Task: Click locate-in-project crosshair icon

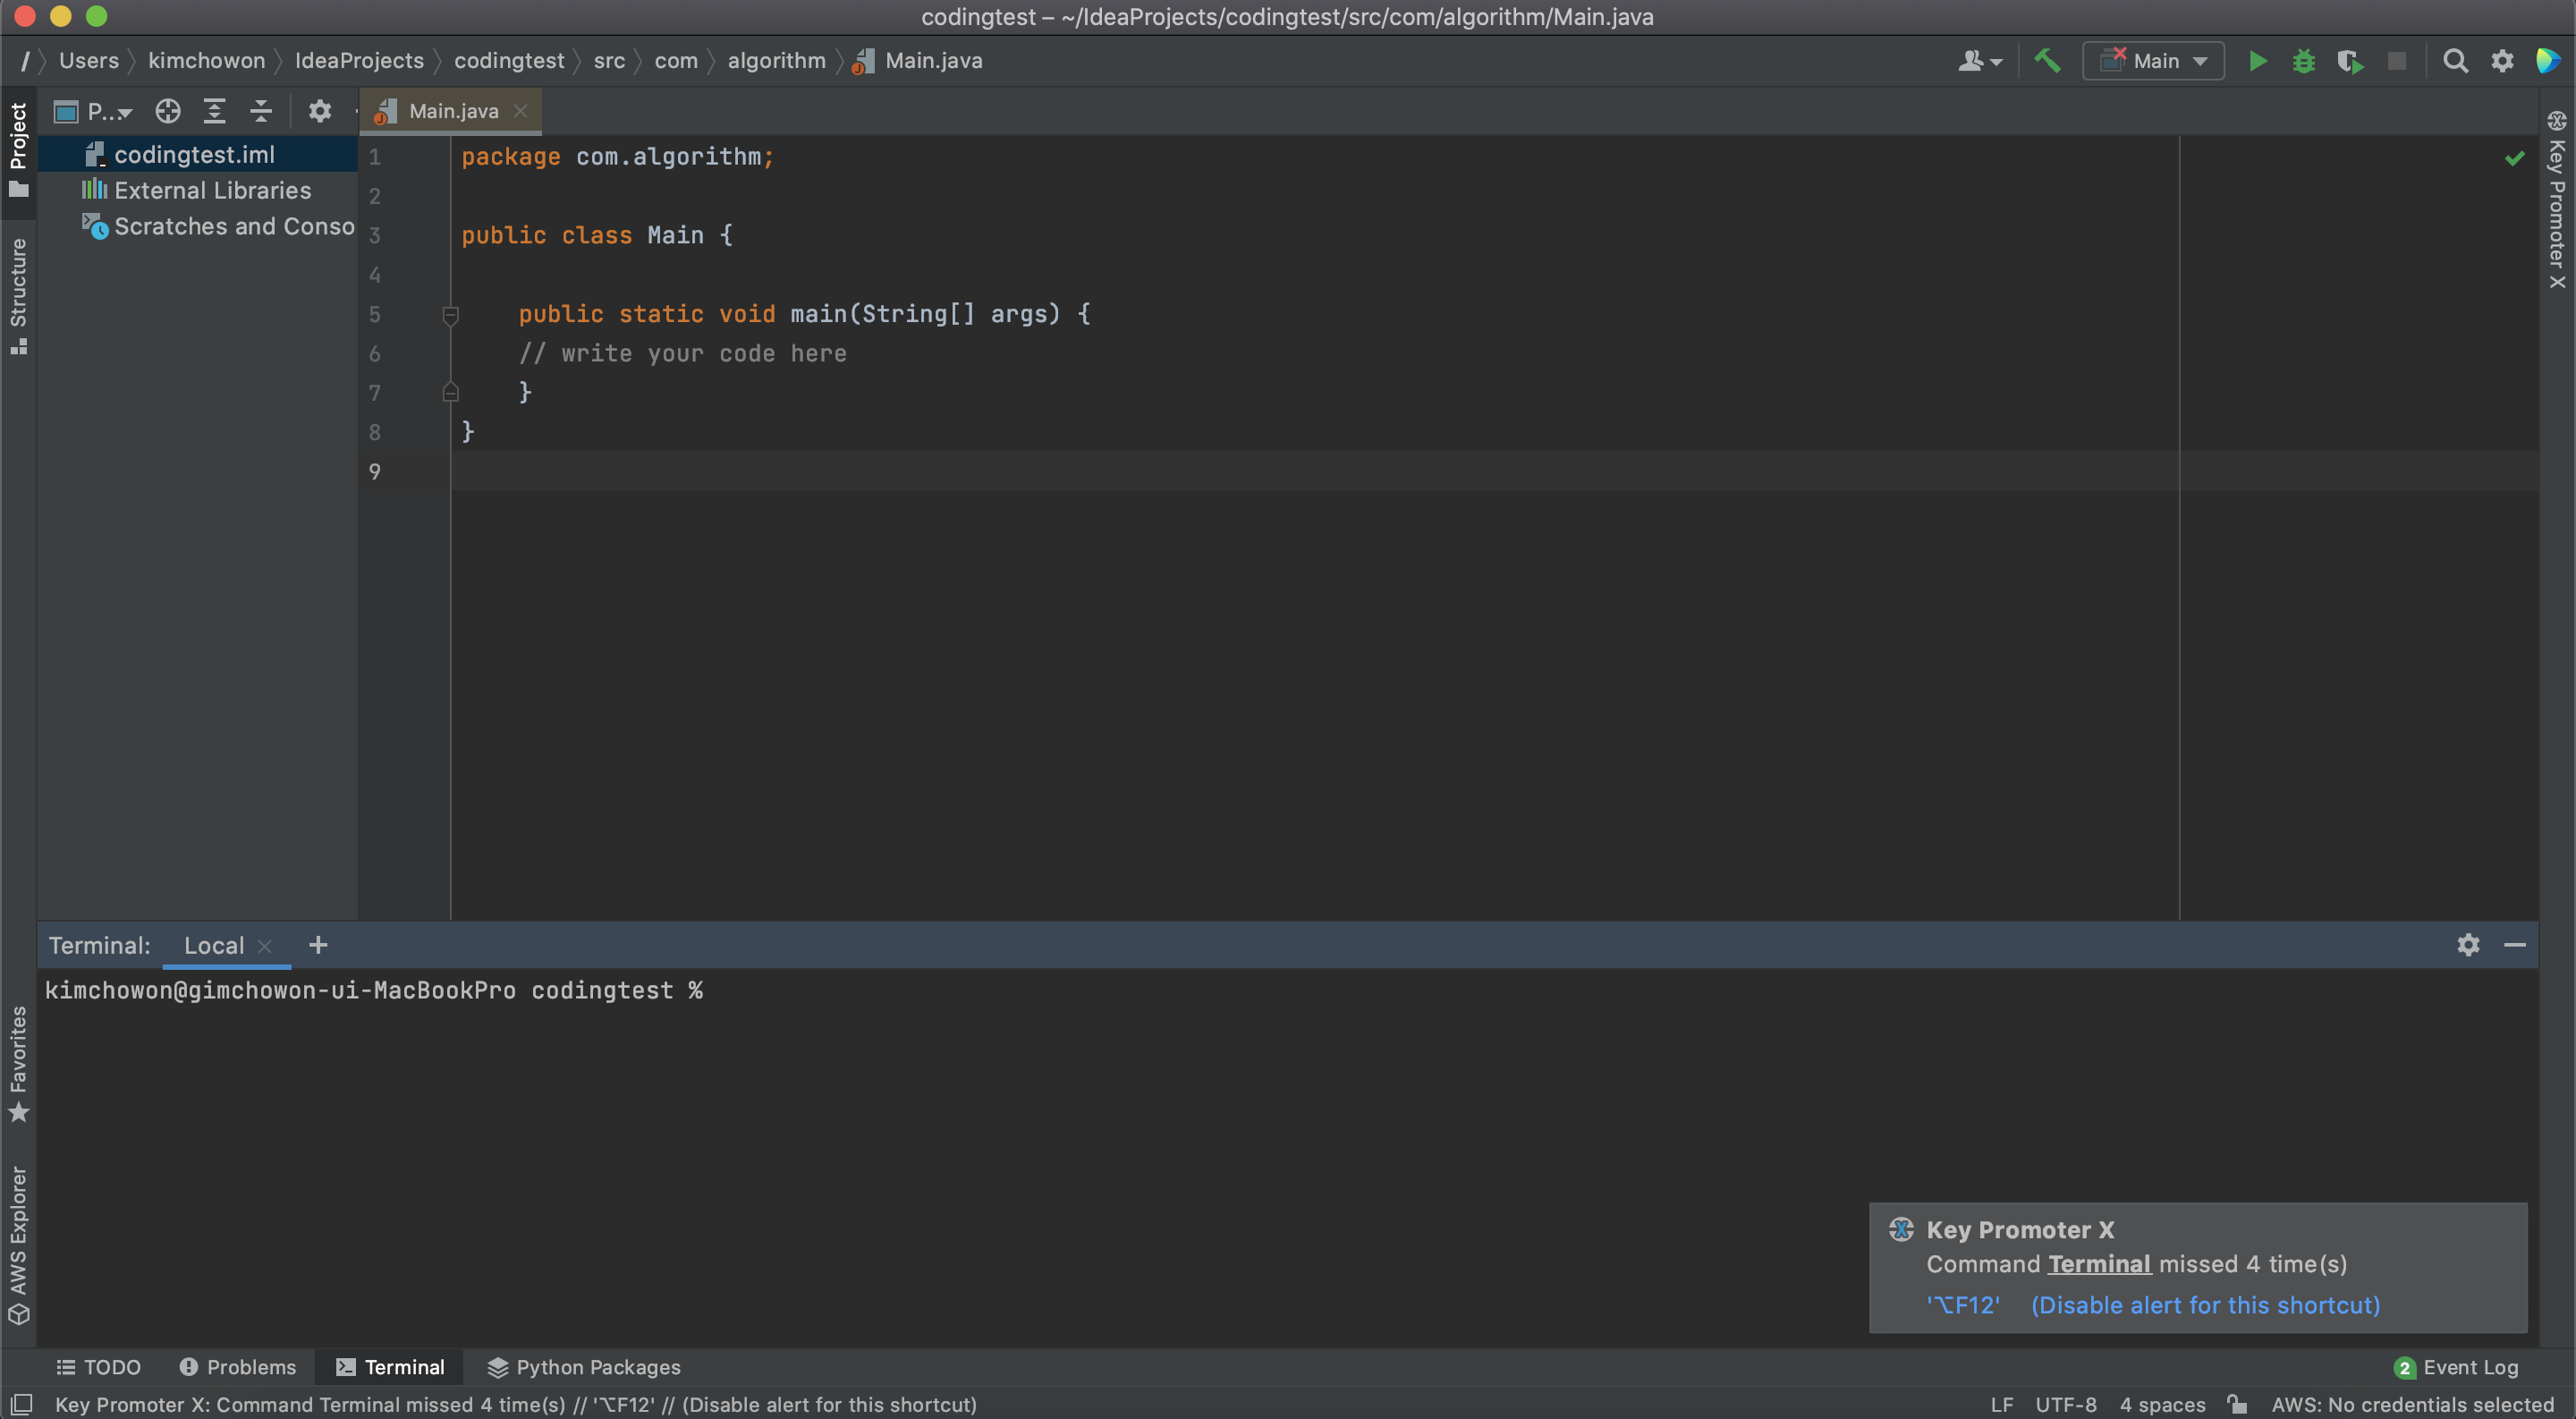Action: coord(168,111)
